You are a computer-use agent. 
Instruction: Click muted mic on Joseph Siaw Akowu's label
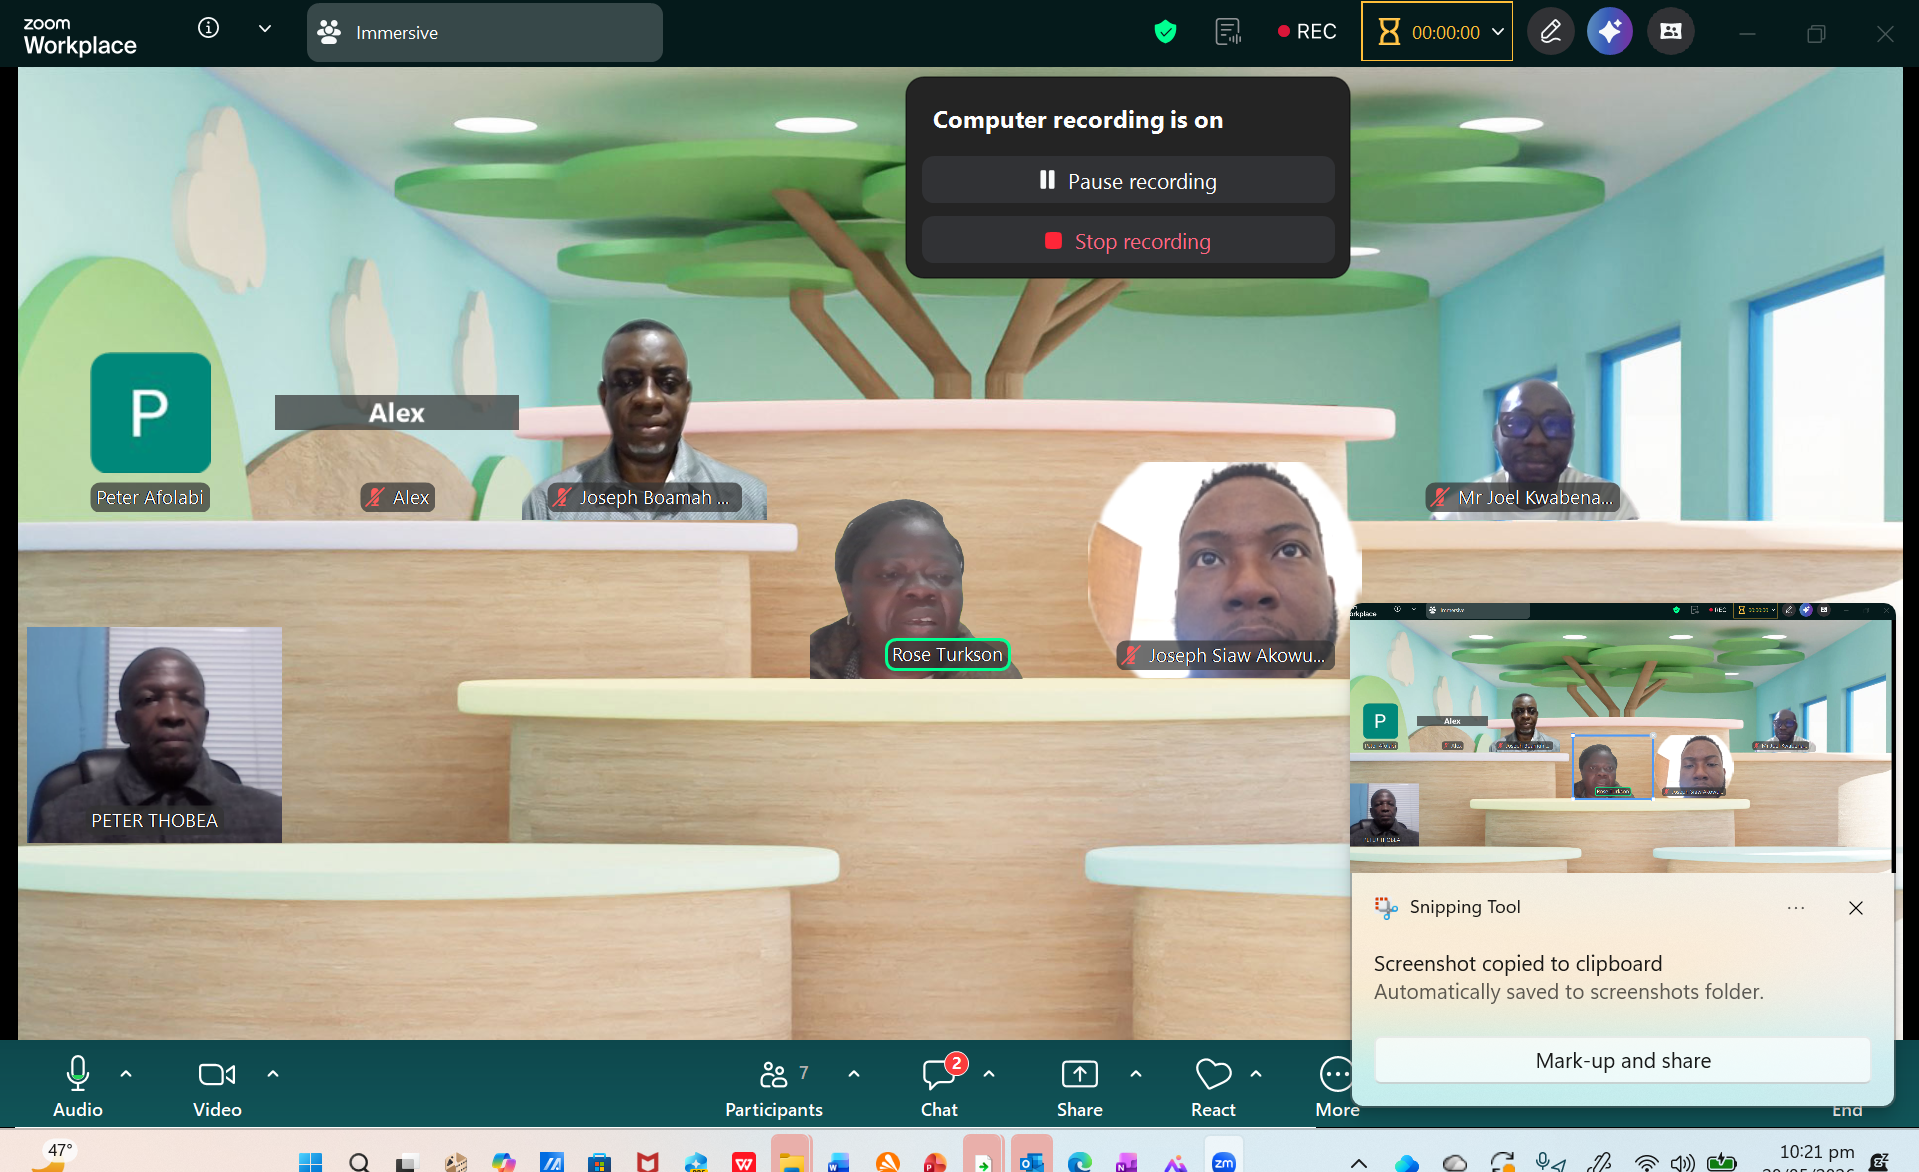tap(1131, 655)
